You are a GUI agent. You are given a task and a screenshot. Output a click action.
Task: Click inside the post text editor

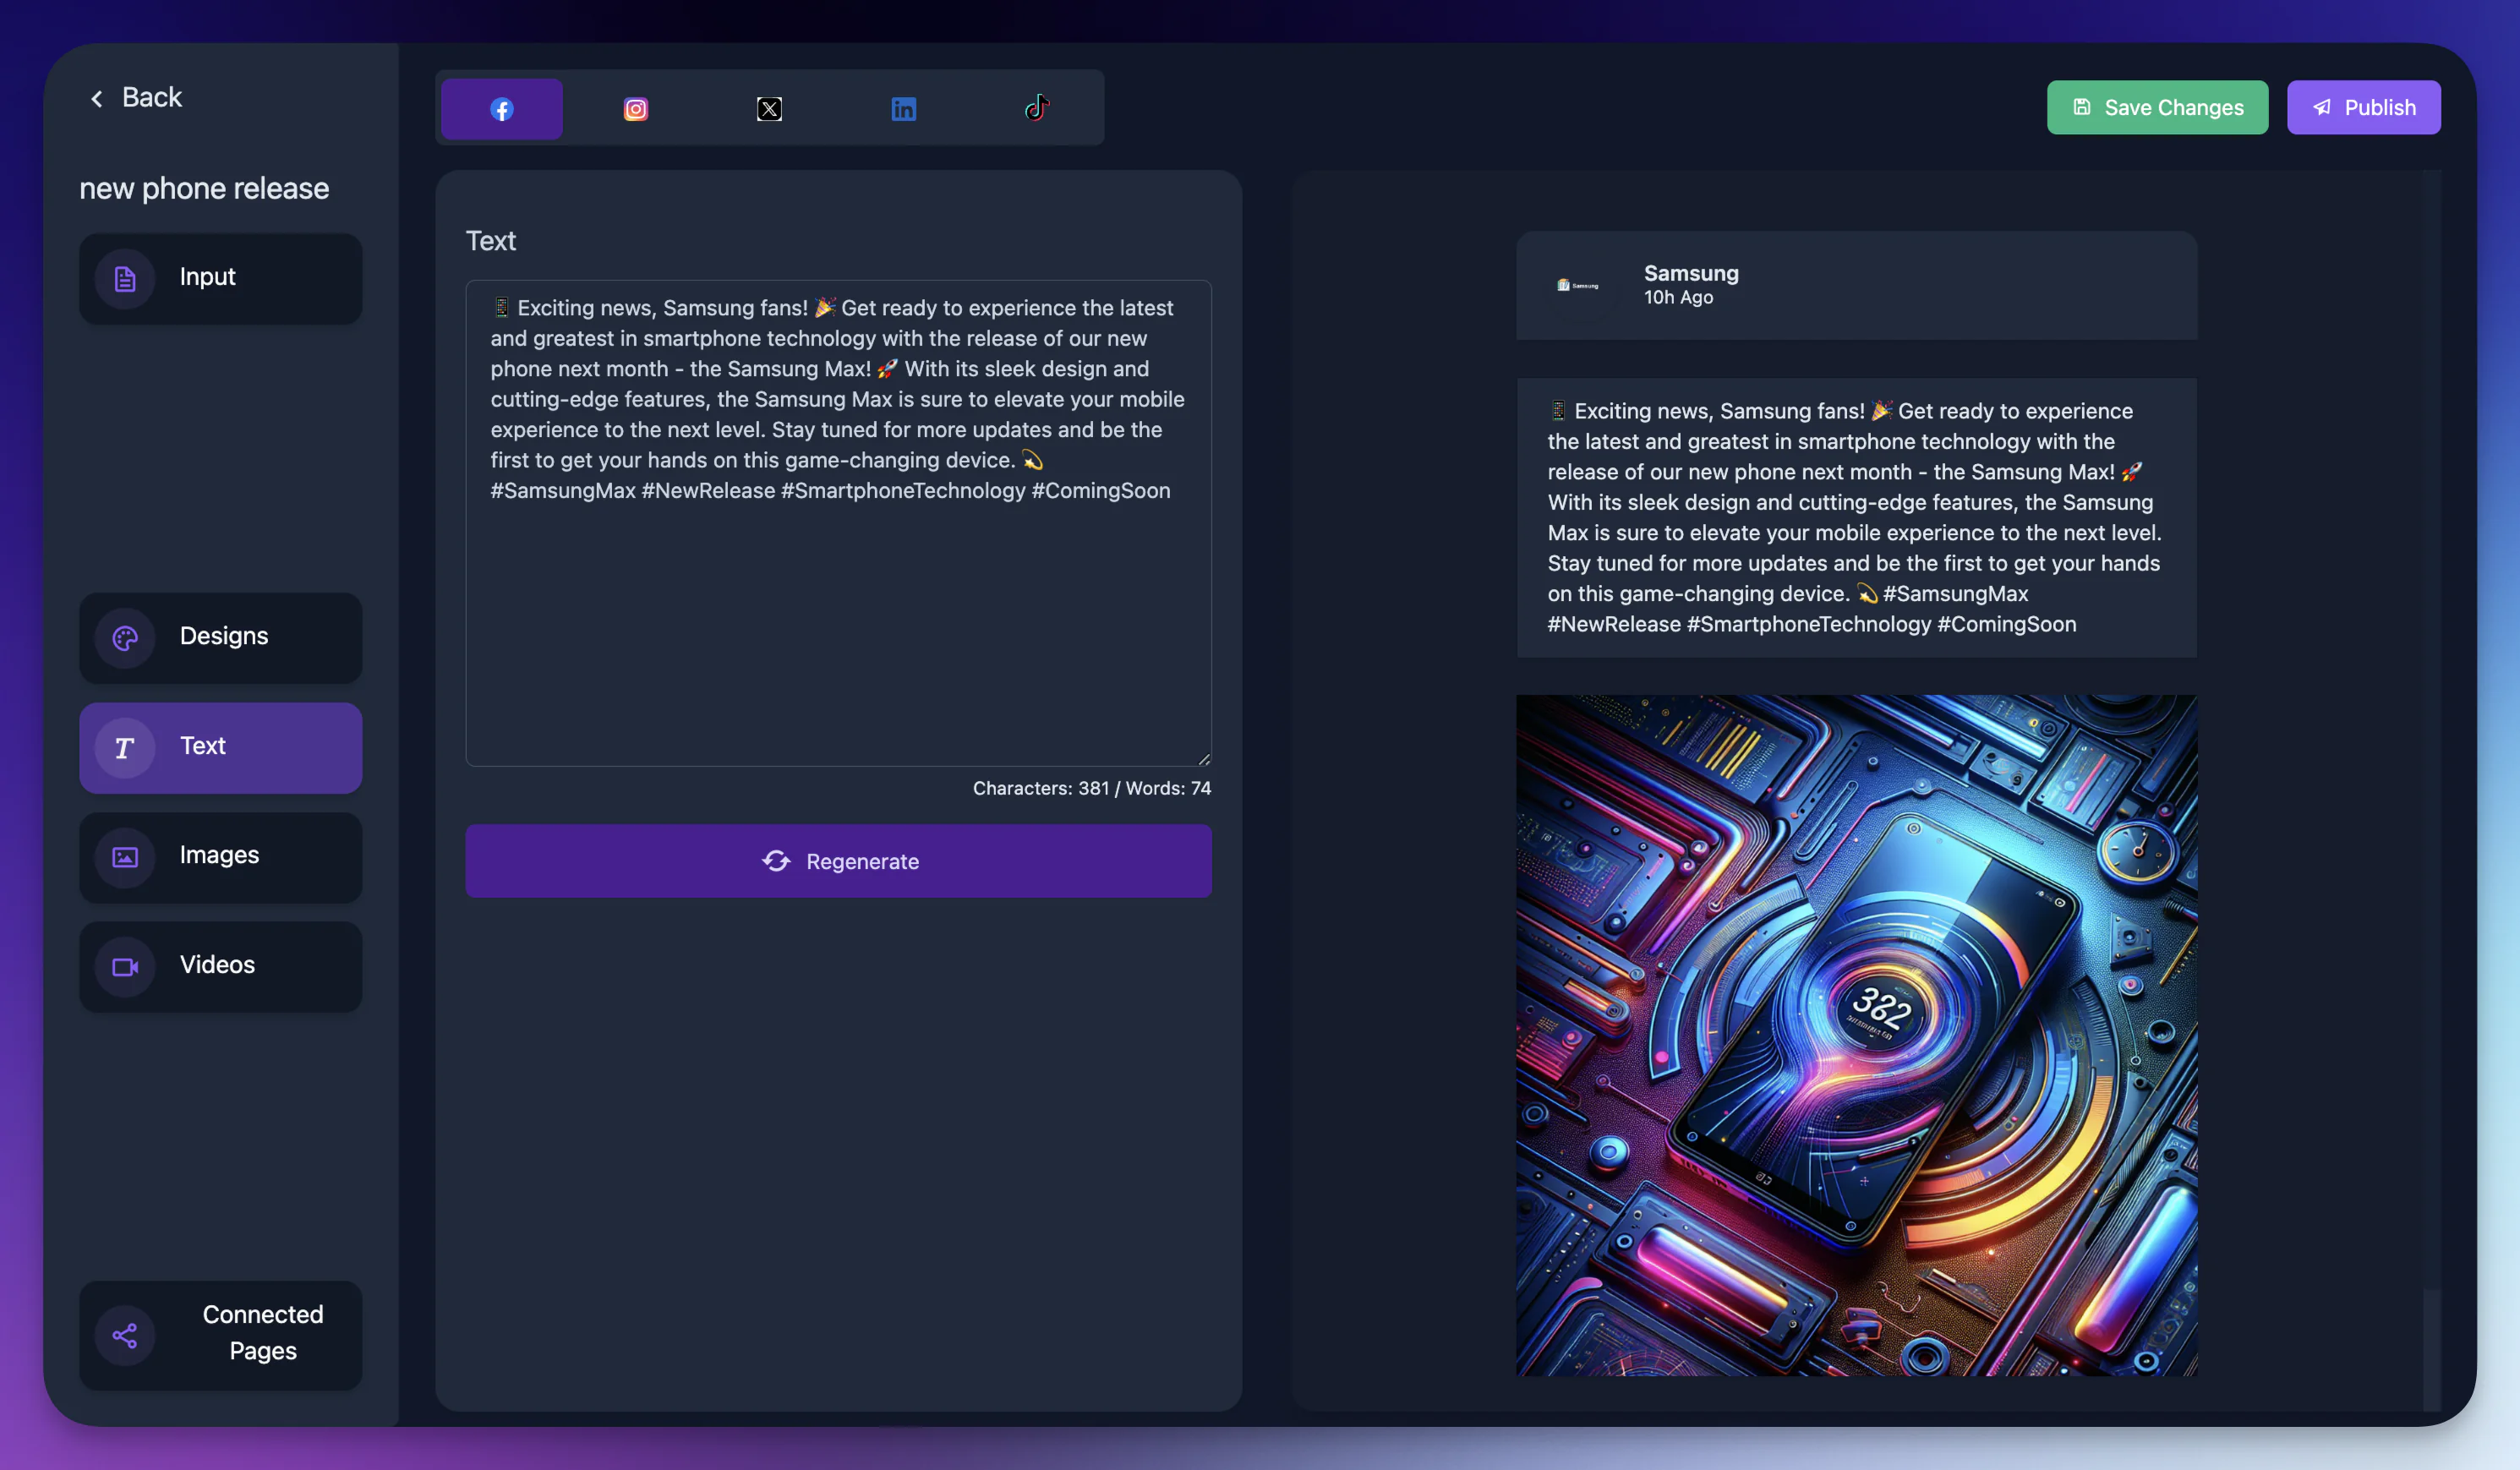click(838, 523)
